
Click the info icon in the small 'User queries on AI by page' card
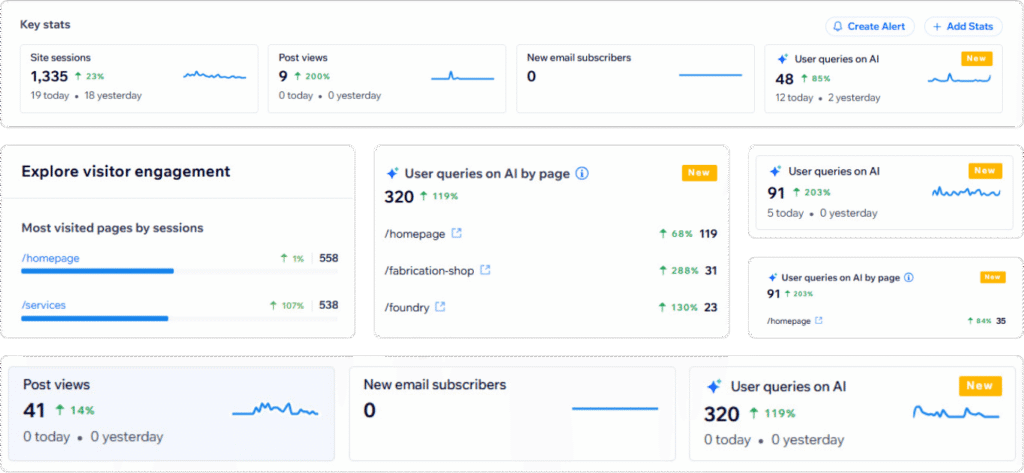click(908, 277)
